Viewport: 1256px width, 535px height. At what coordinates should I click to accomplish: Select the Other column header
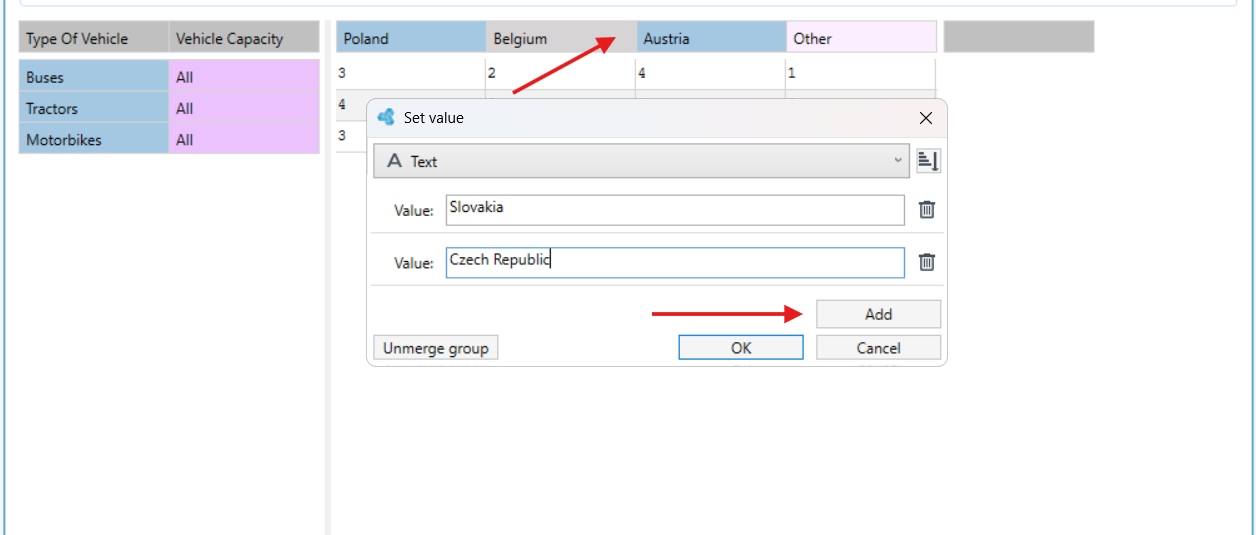[861, 39]
